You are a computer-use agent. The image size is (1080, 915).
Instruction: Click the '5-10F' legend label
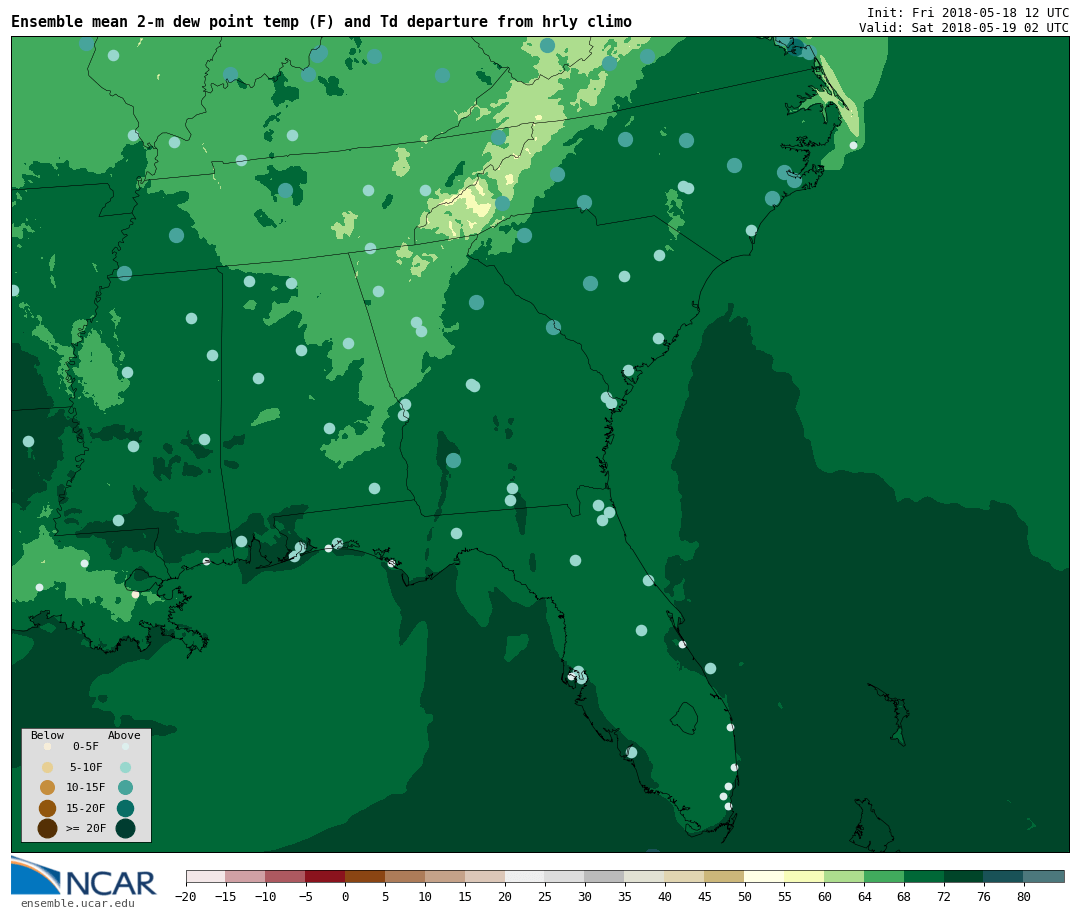pyautogui.click(x=86, y=767)
